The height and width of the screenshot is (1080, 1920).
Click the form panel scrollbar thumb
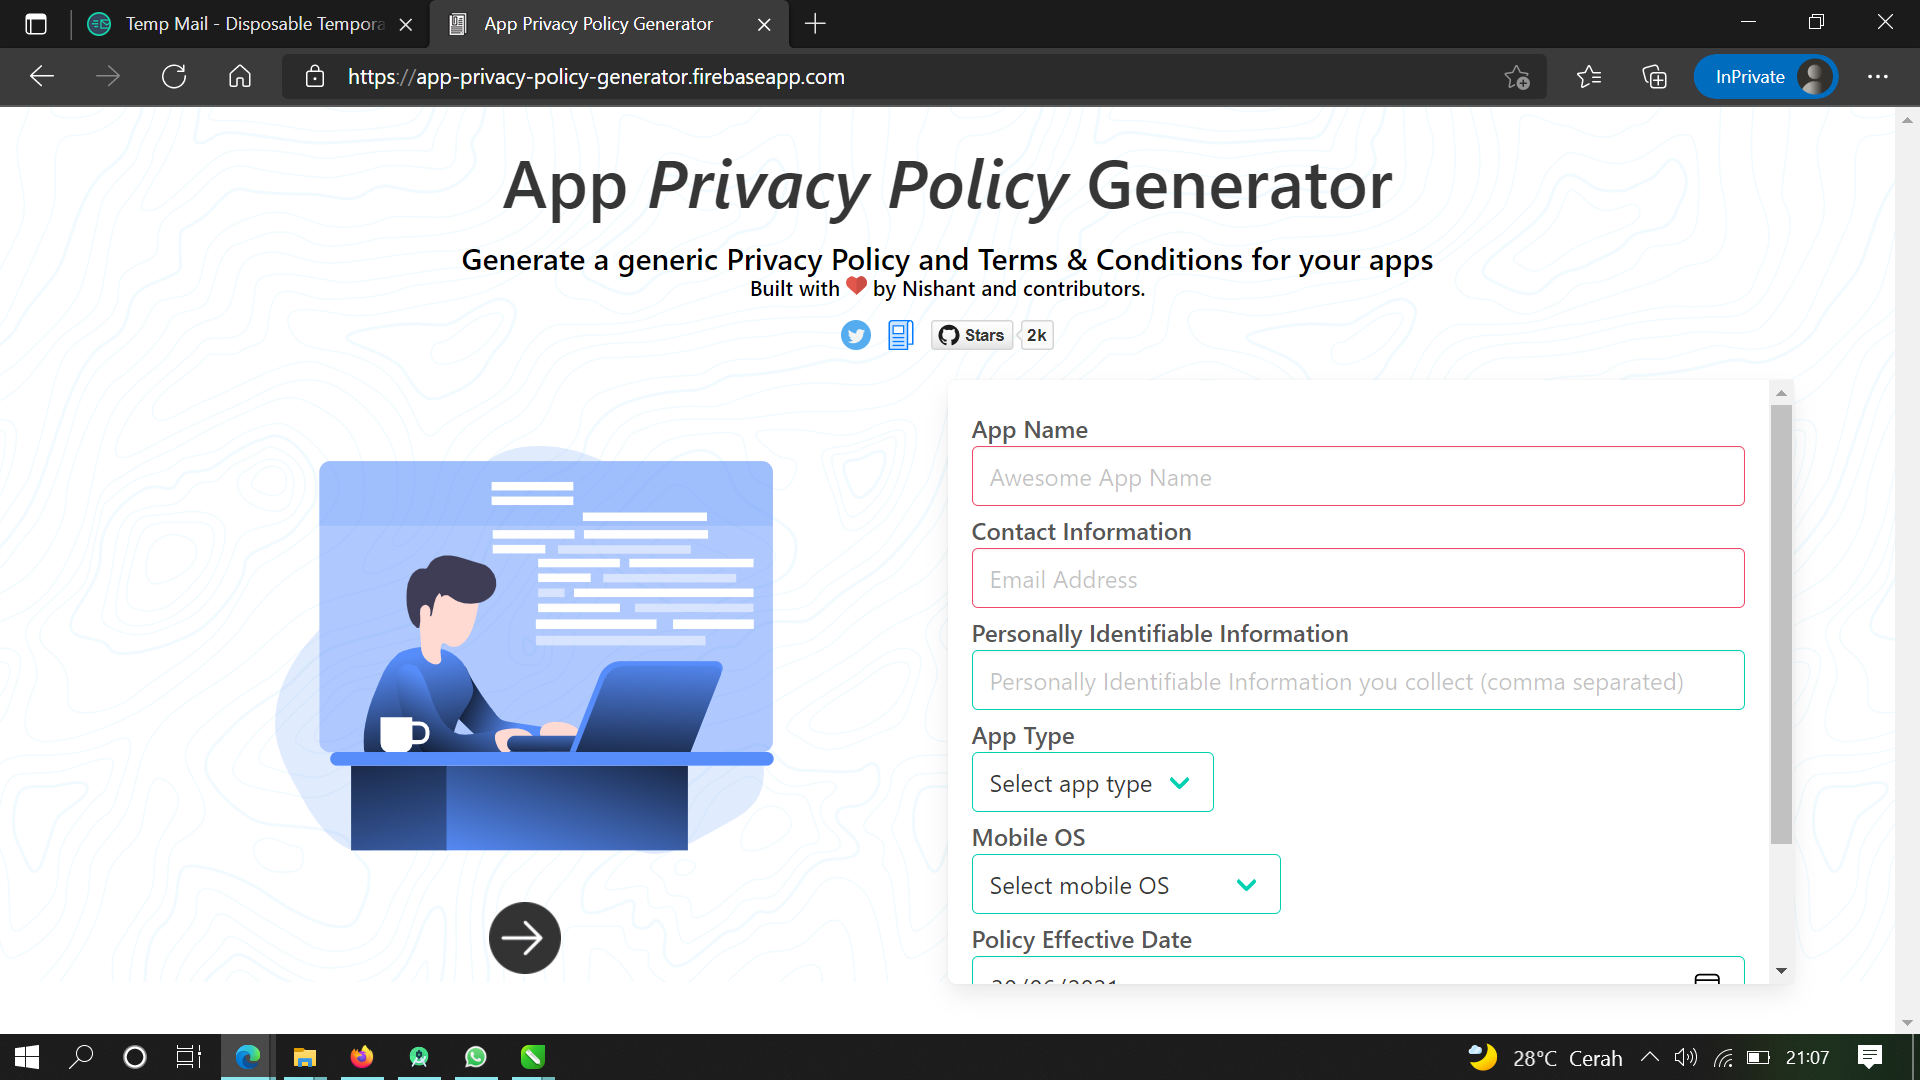(1781, 624)
